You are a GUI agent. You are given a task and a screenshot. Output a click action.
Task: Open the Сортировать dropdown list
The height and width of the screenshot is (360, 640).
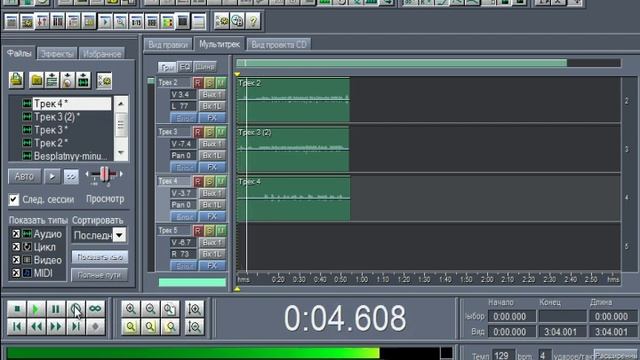(119, 235)
